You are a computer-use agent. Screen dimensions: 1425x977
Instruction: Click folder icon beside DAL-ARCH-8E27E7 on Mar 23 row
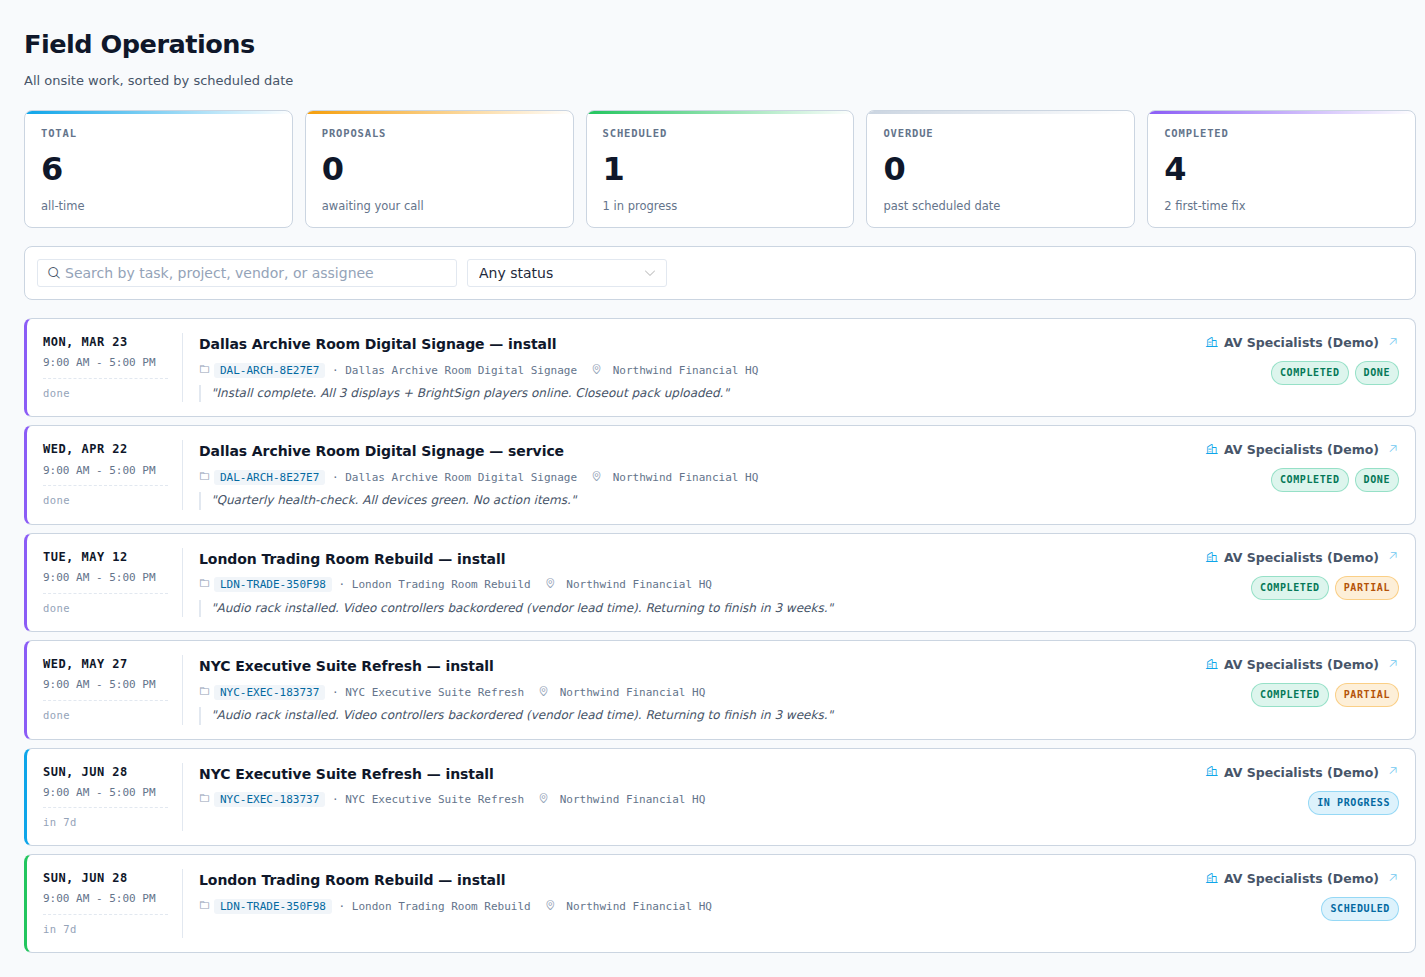point(204,370)
